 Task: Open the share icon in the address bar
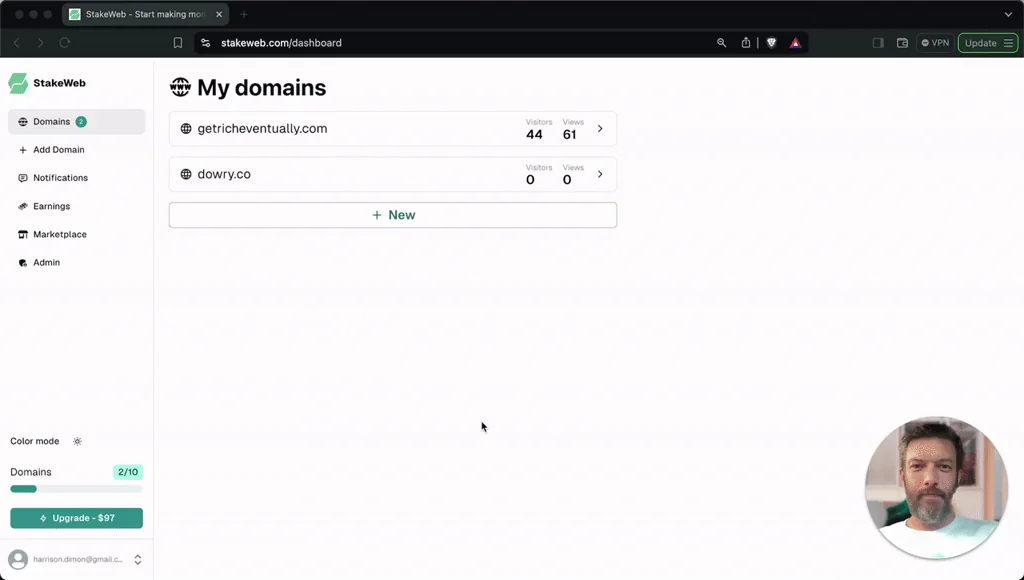click(745, 43)
